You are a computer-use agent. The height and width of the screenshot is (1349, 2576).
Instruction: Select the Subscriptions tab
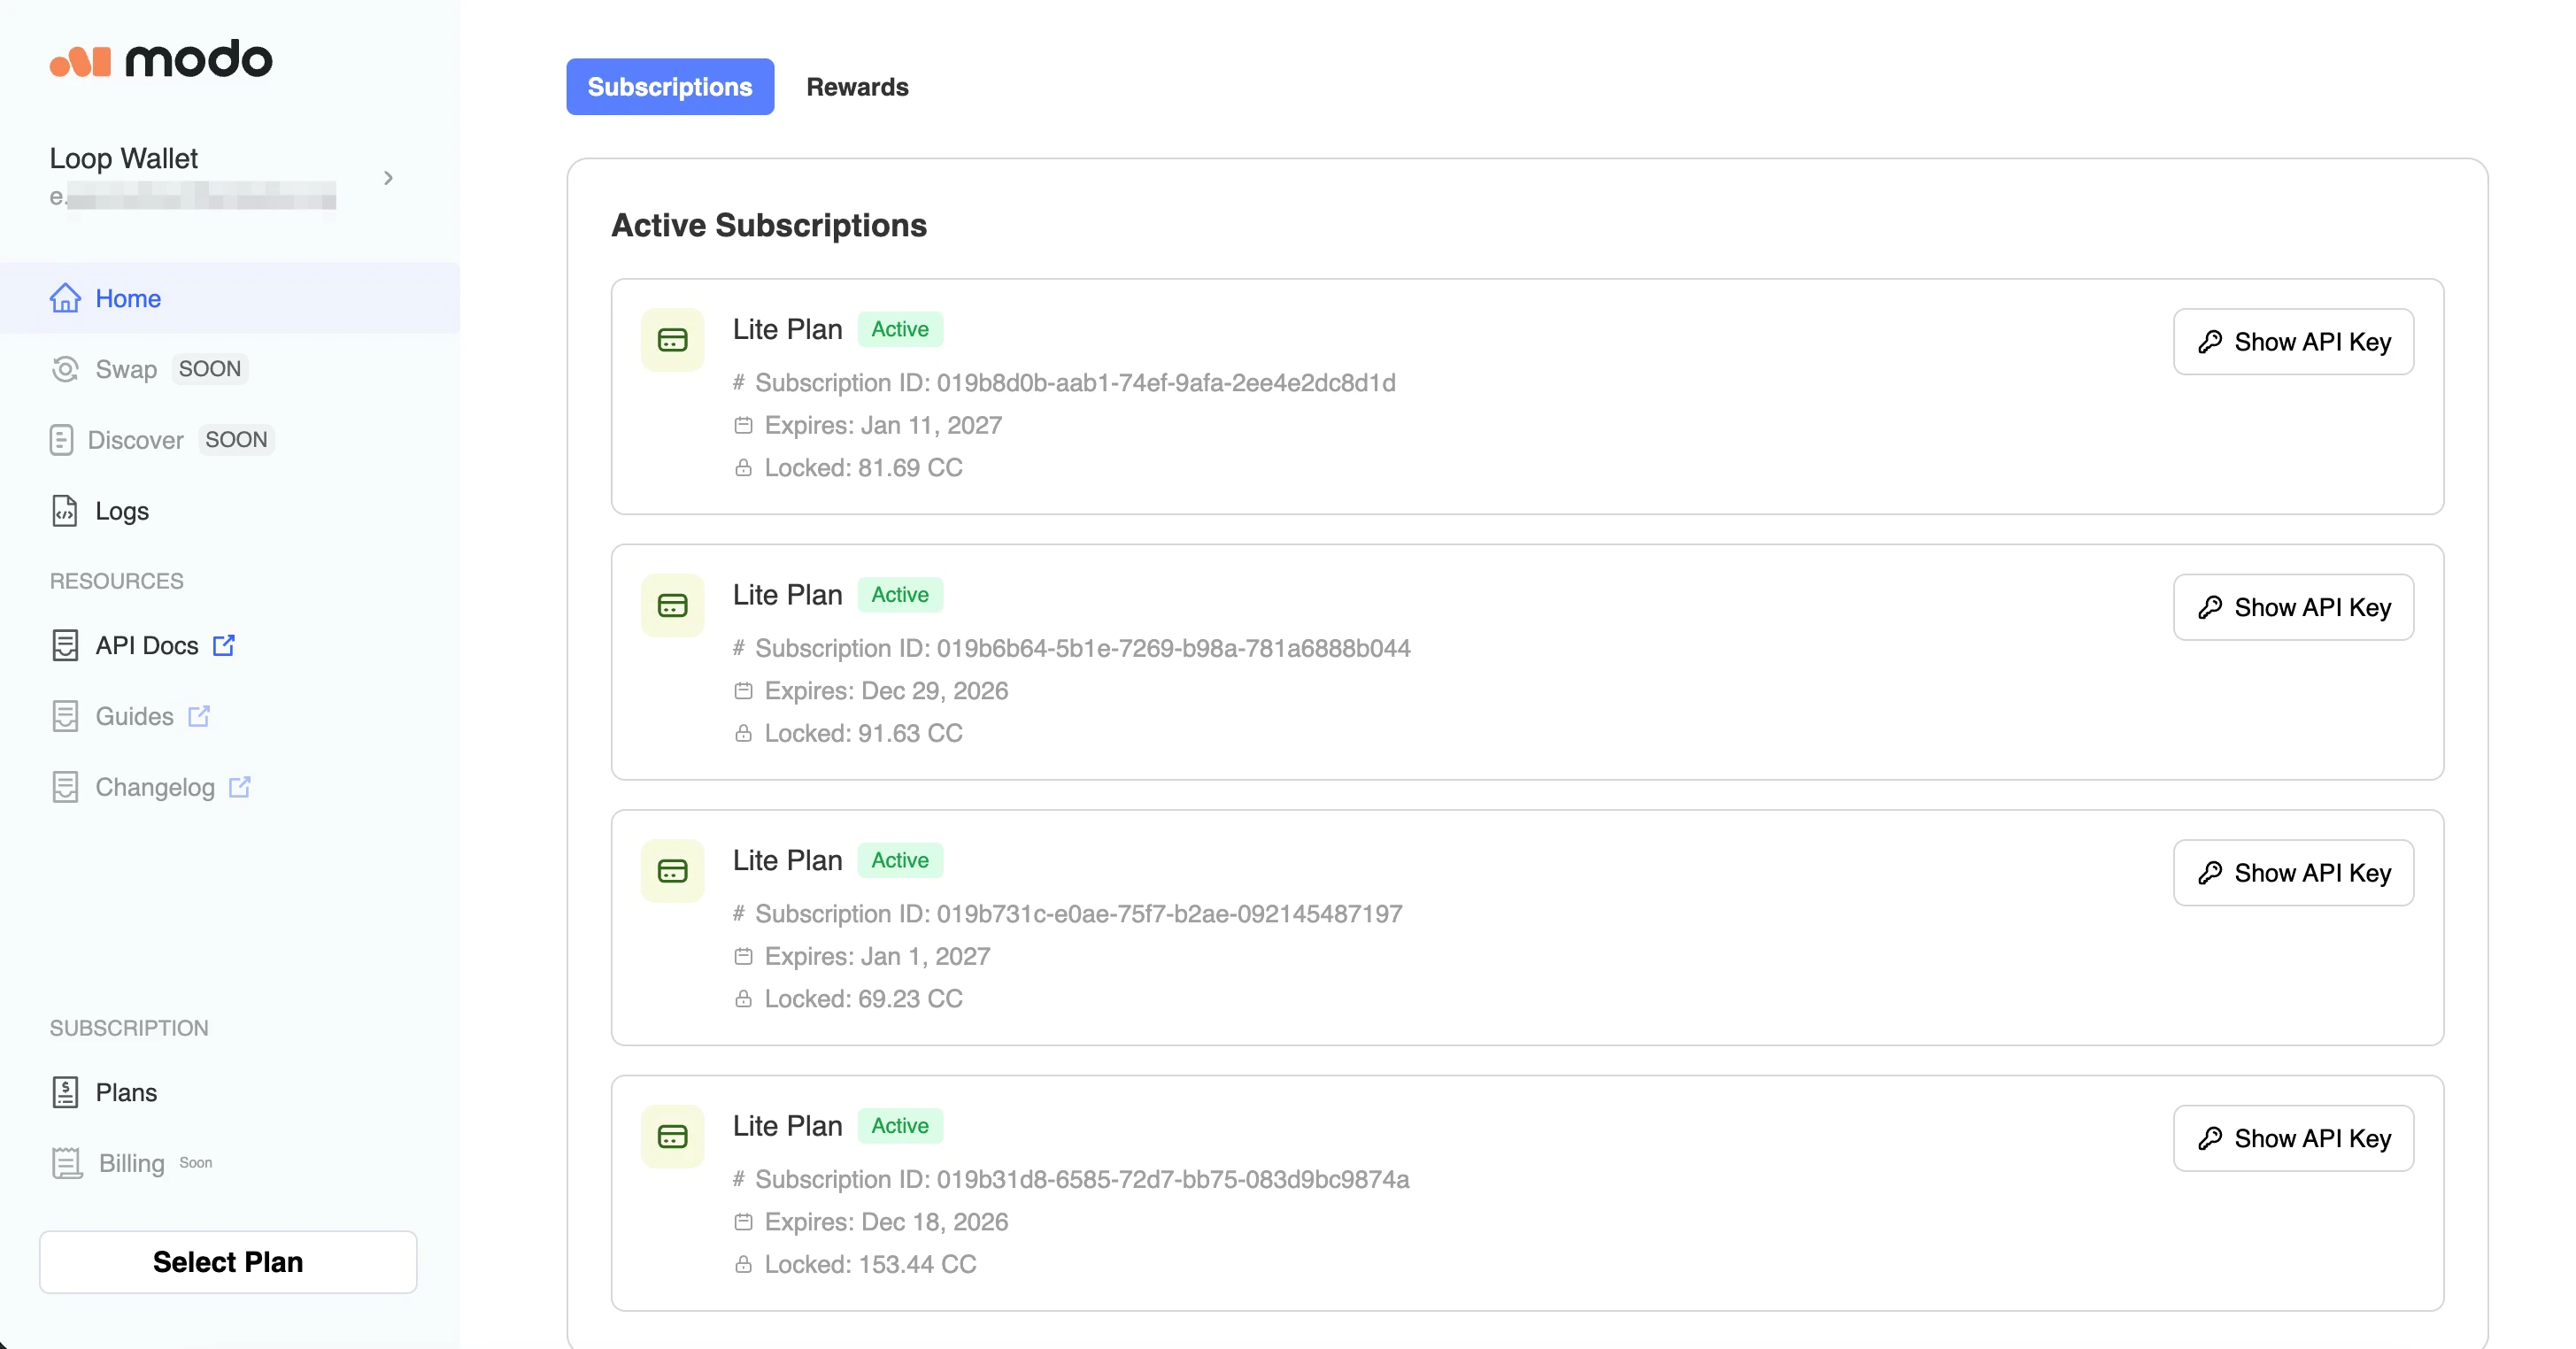pos(669,87)
